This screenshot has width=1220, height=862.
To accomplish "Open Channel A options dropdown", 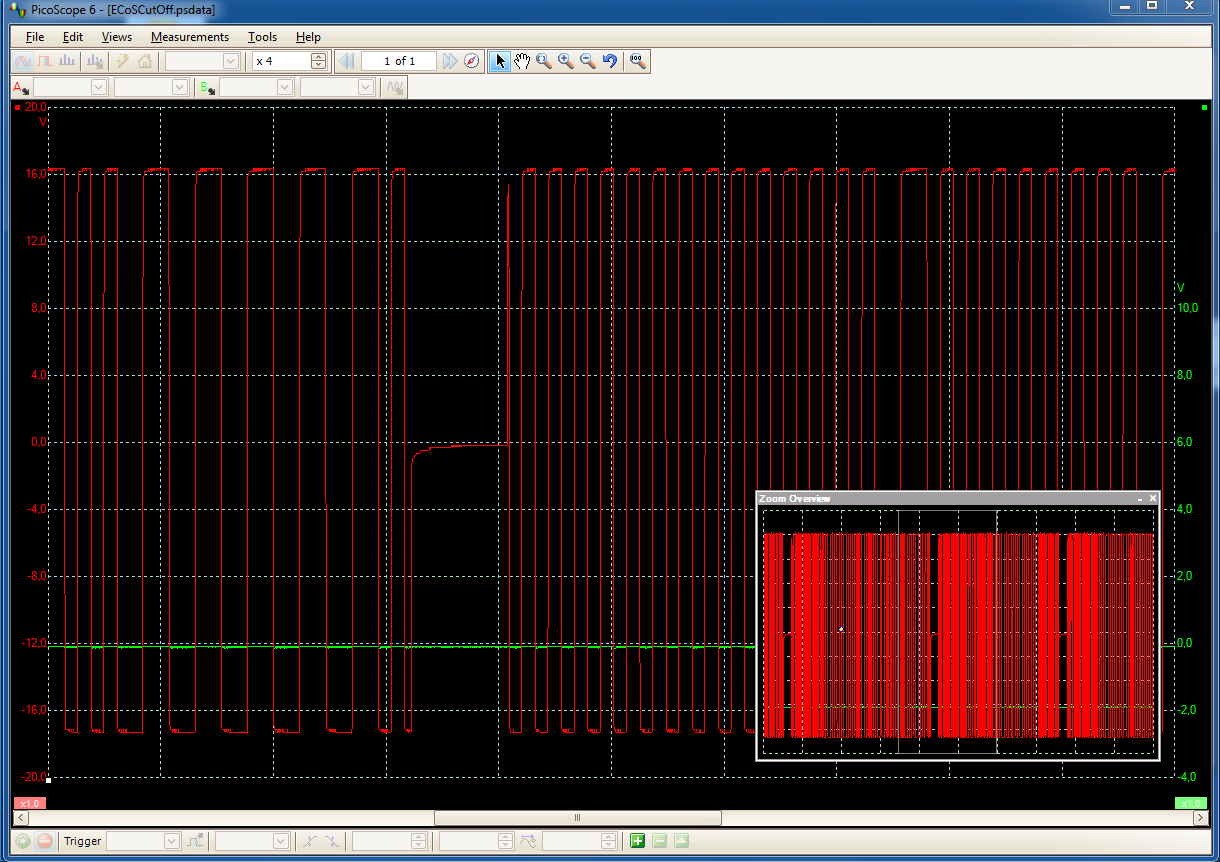I will [21, 88].
